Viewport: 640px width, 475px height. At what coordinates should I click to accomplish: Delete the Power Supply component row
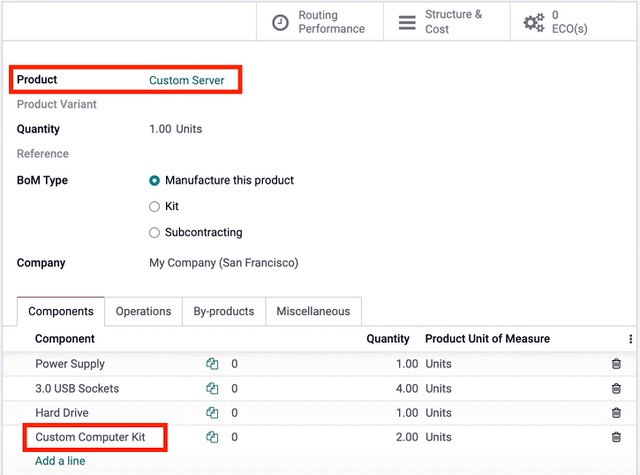[x=616, y=364]
